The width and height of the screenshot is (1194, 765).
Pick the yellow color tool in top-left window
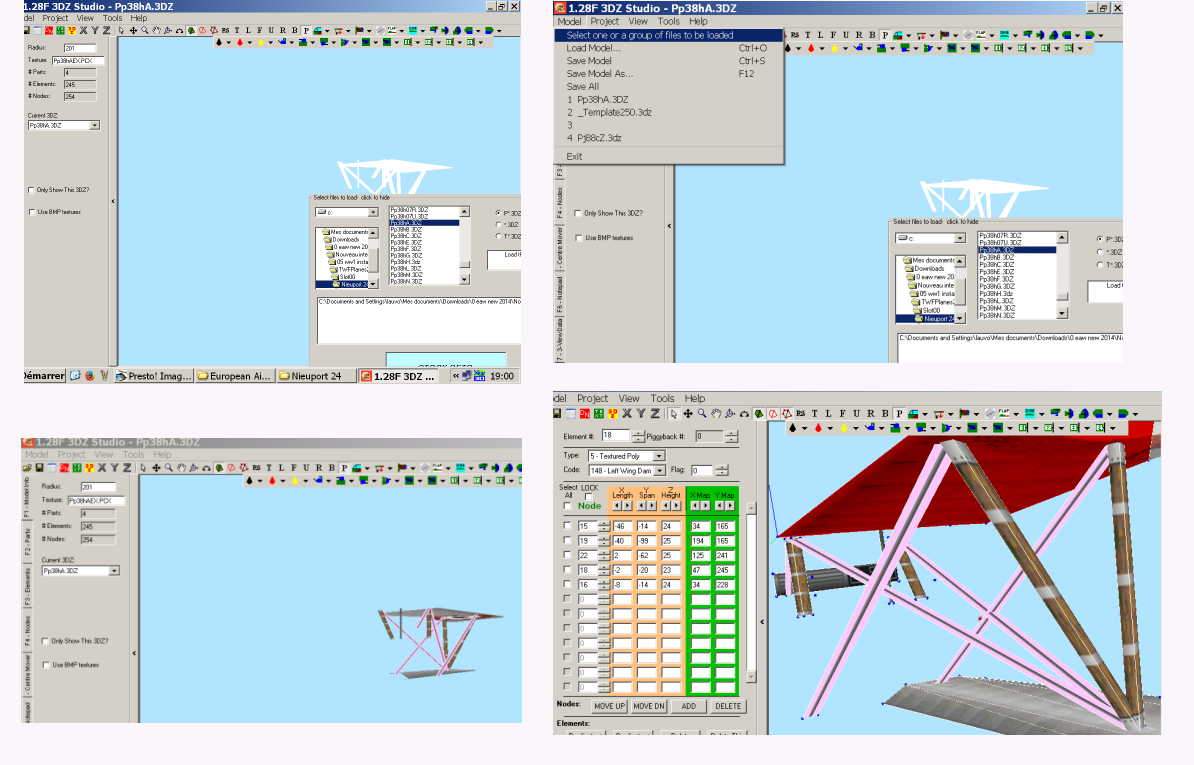tap(260, 42)
